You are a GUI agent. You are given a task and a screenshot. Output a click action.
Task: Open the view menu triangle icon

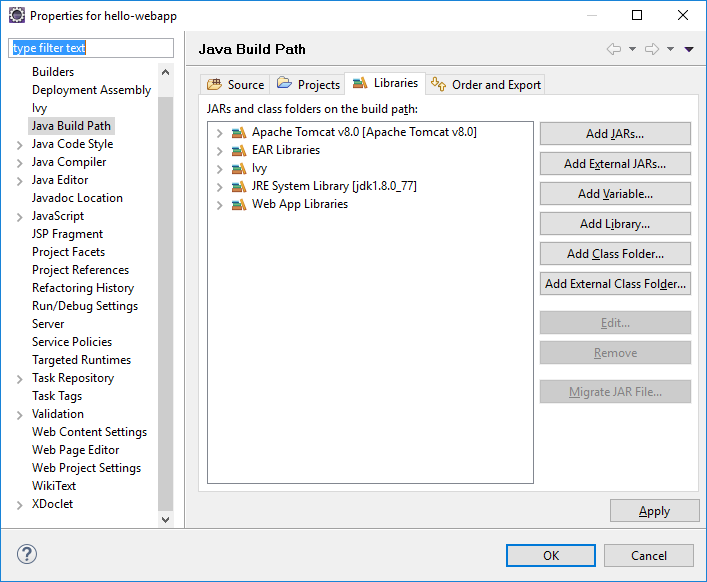689,49
